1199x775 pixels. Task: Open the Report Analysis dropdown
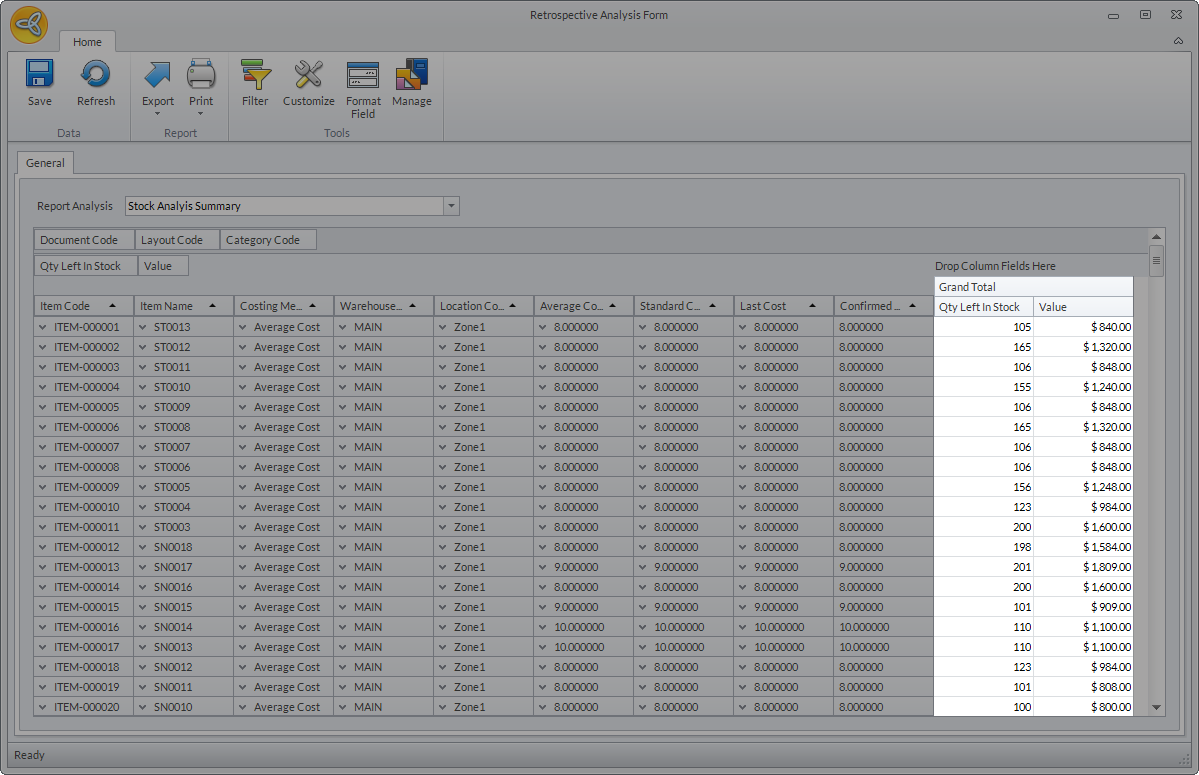click(x=451, y=206)
